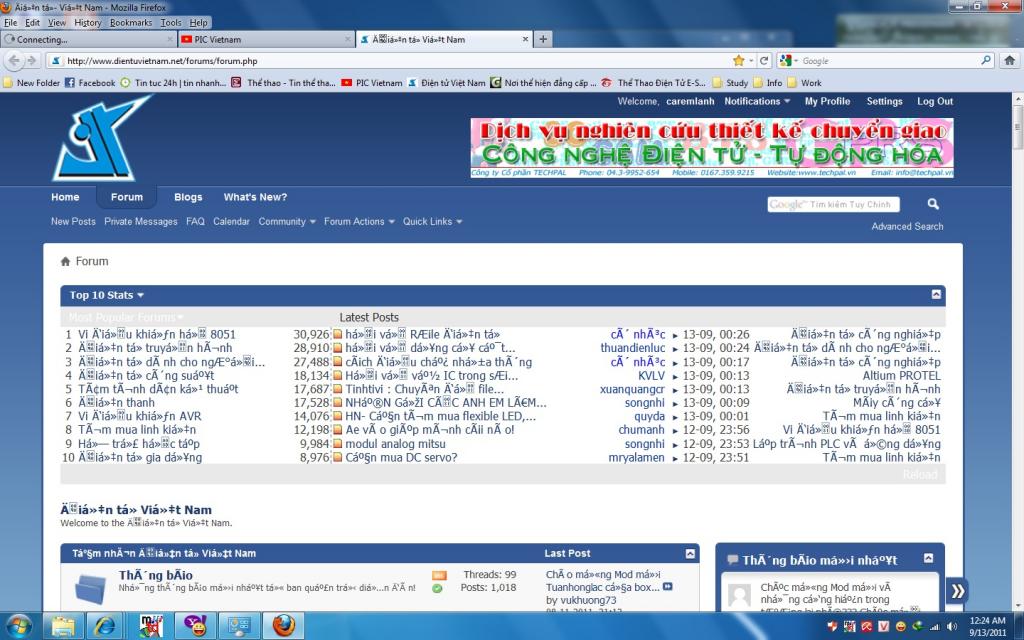Viewport: 1024px width, 640px height.
Task: Collapse the forum category with Last Post header
Action: (690, 554)
